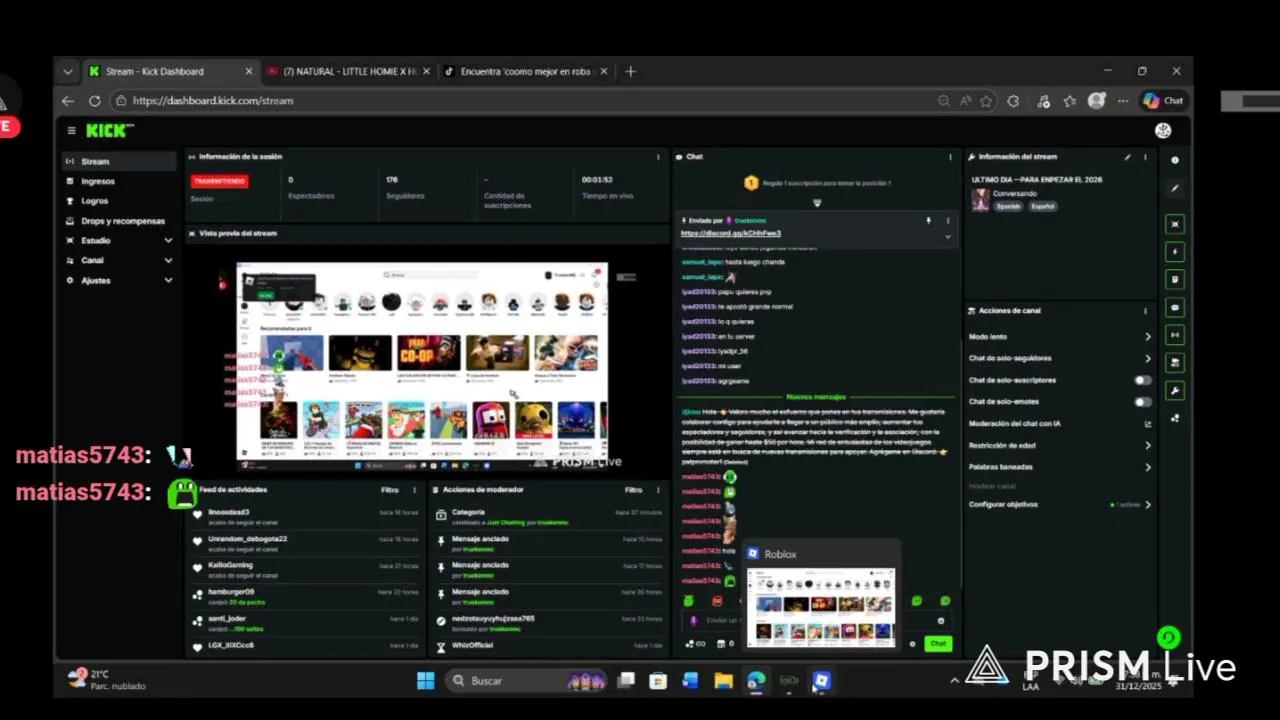Open File Explorer from the taskbar
The image size is (1280, 720).
723,681
